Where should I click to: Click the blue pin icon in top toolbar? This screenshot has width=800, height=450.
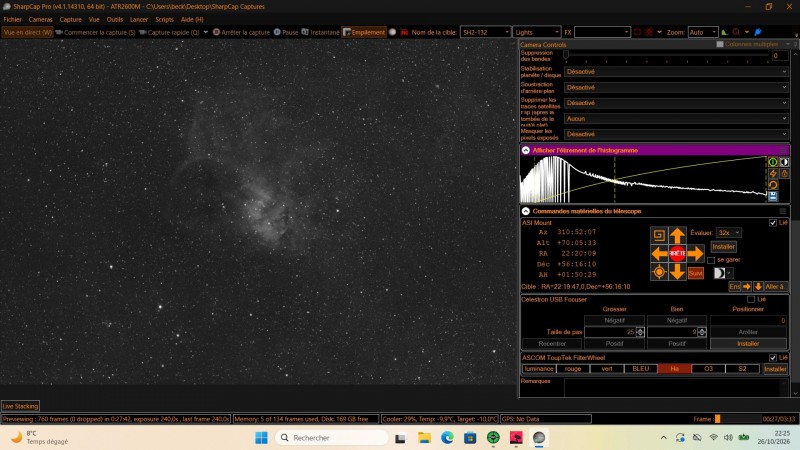tap(758, 32)
